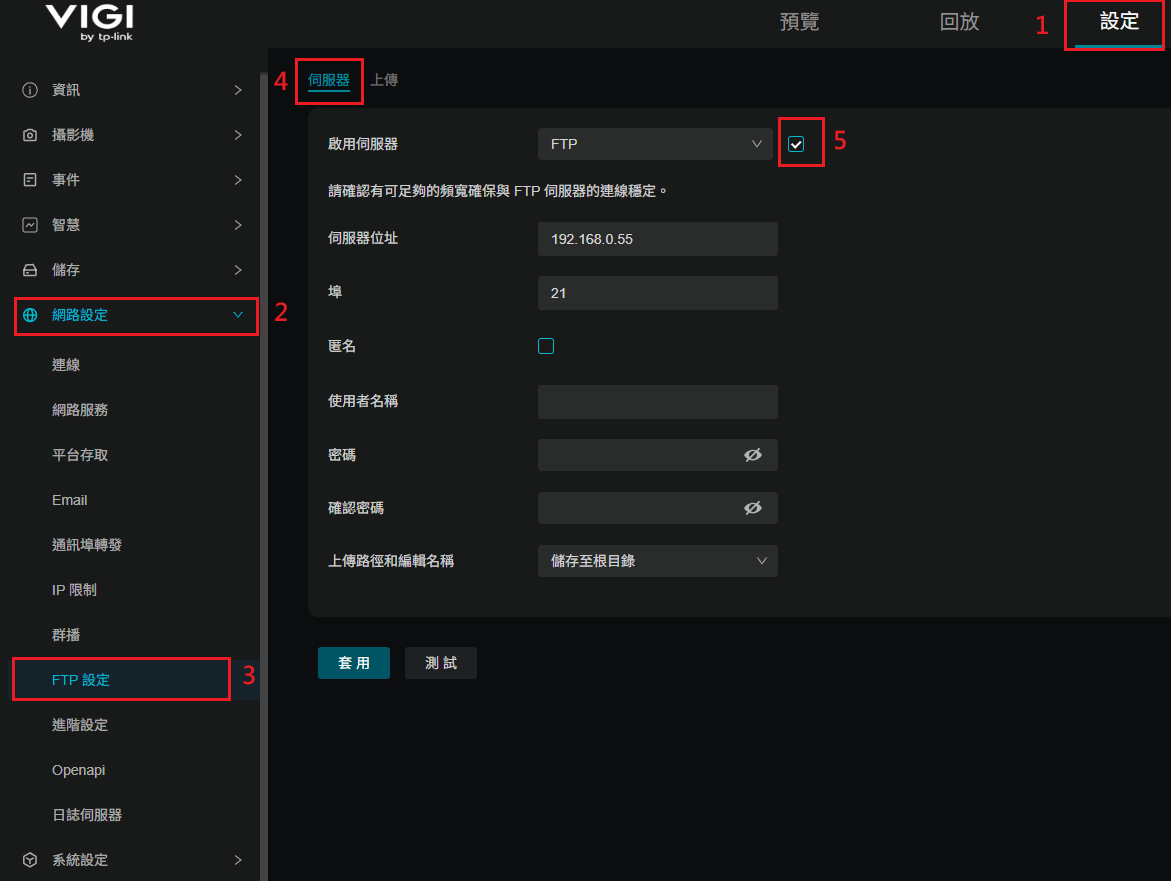Click the 攝影機 camera icon in sidebar
Screen dimensions: 1171x881
tap(30, 135)
